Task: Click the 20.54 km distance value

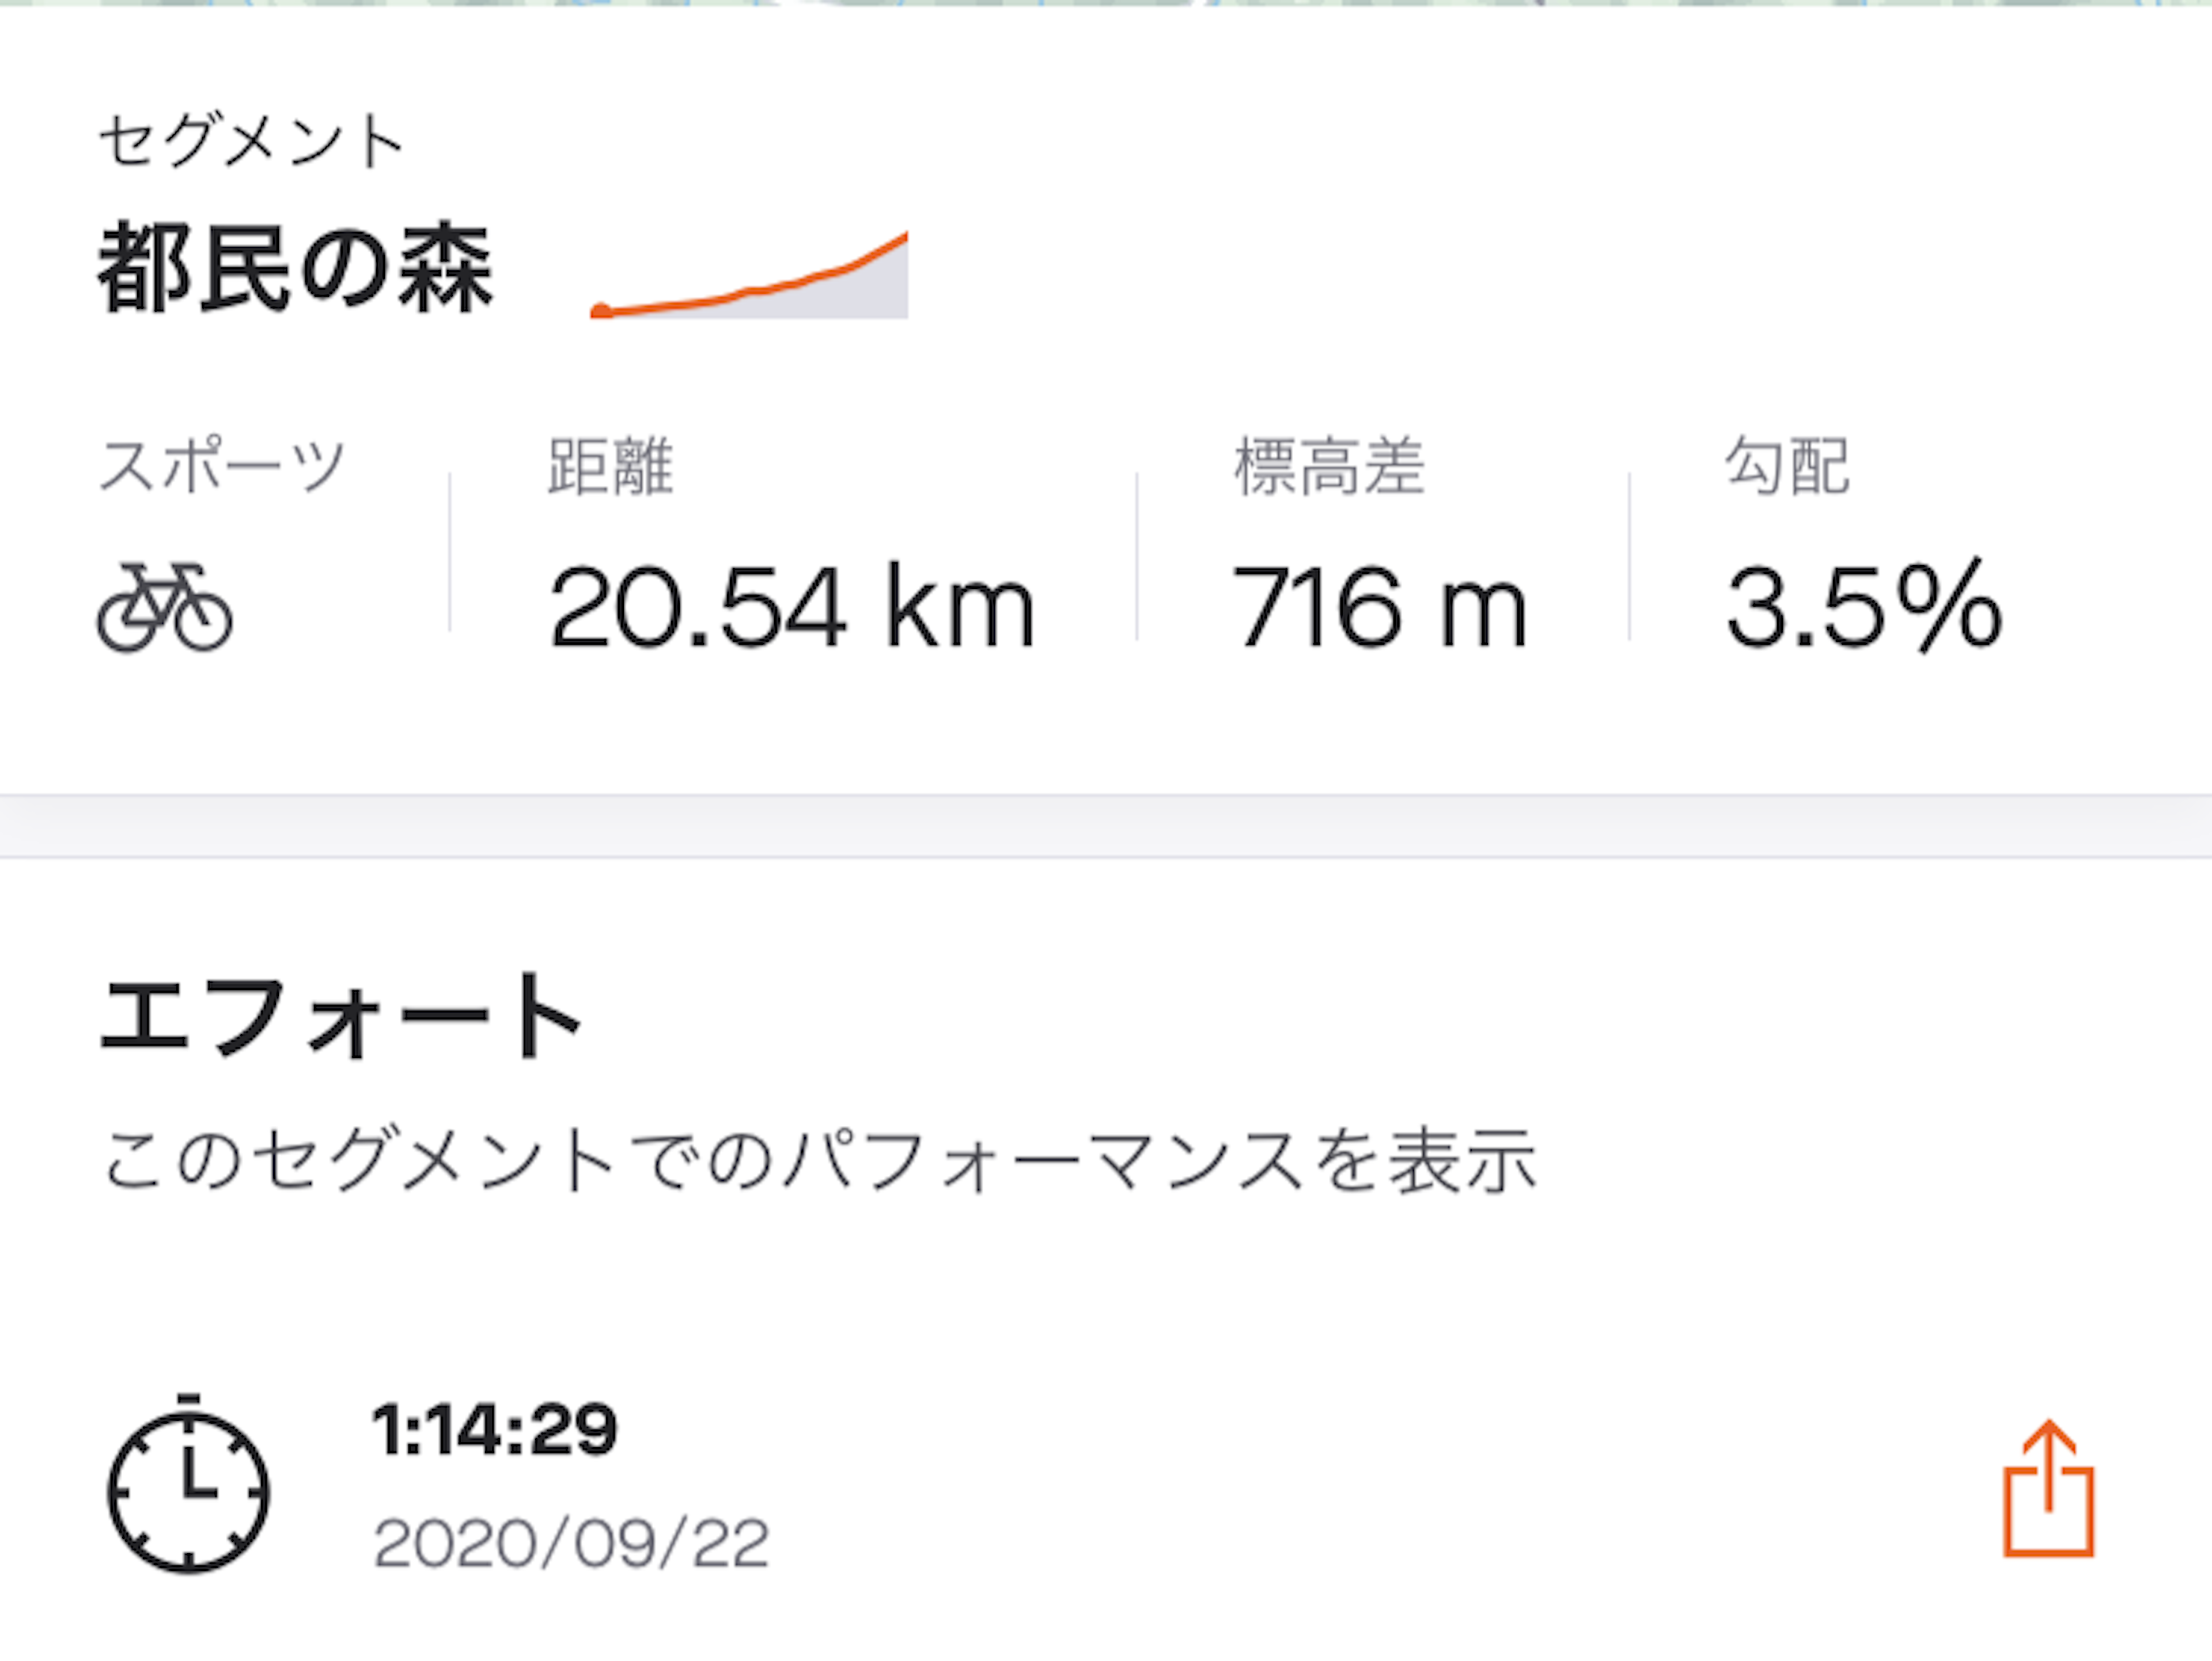Action: [x=791, y=606]
